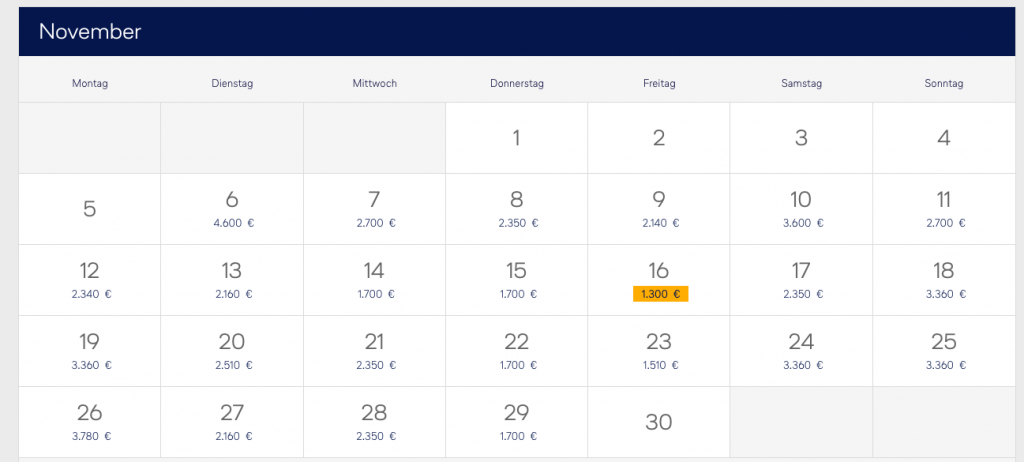Choose November 6 priced at 4.600 €
Image resolution: width=1024 pixels, height=462 pixels.
click(232, 209)
